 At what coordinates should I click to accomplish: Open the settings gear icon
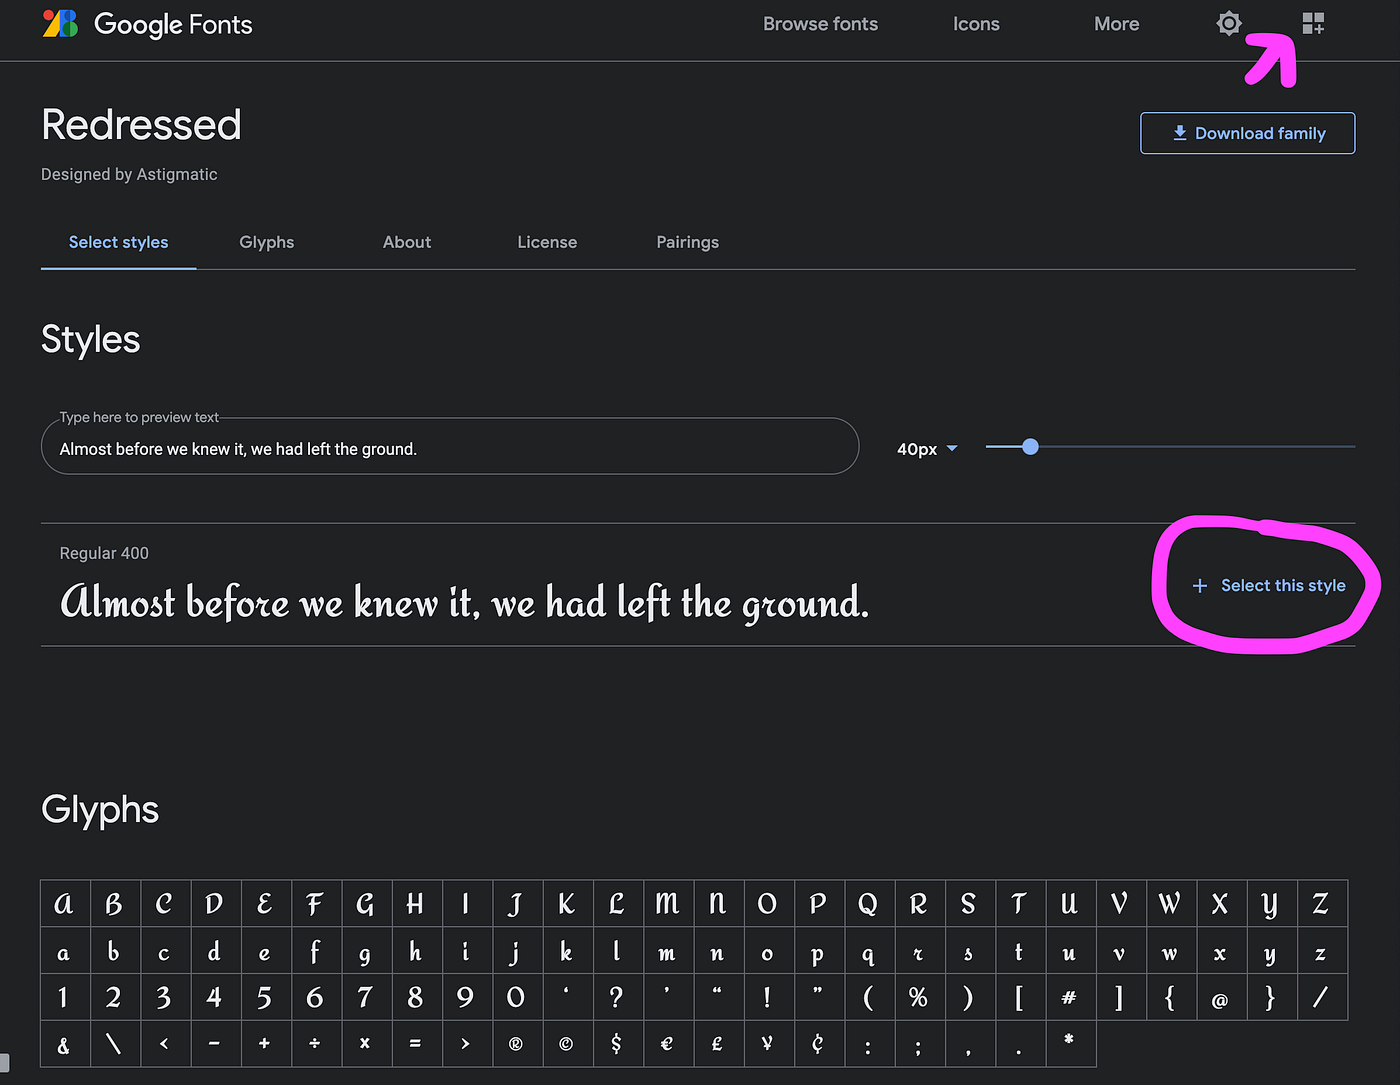[x=1228, y=23]
